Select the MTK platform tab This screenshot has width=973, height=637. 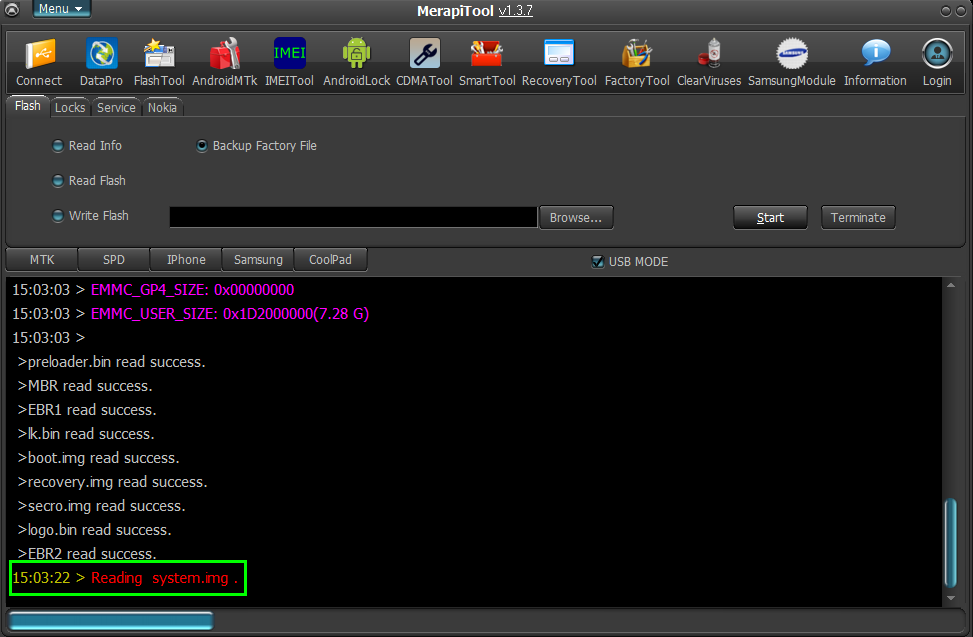point(42,260)
